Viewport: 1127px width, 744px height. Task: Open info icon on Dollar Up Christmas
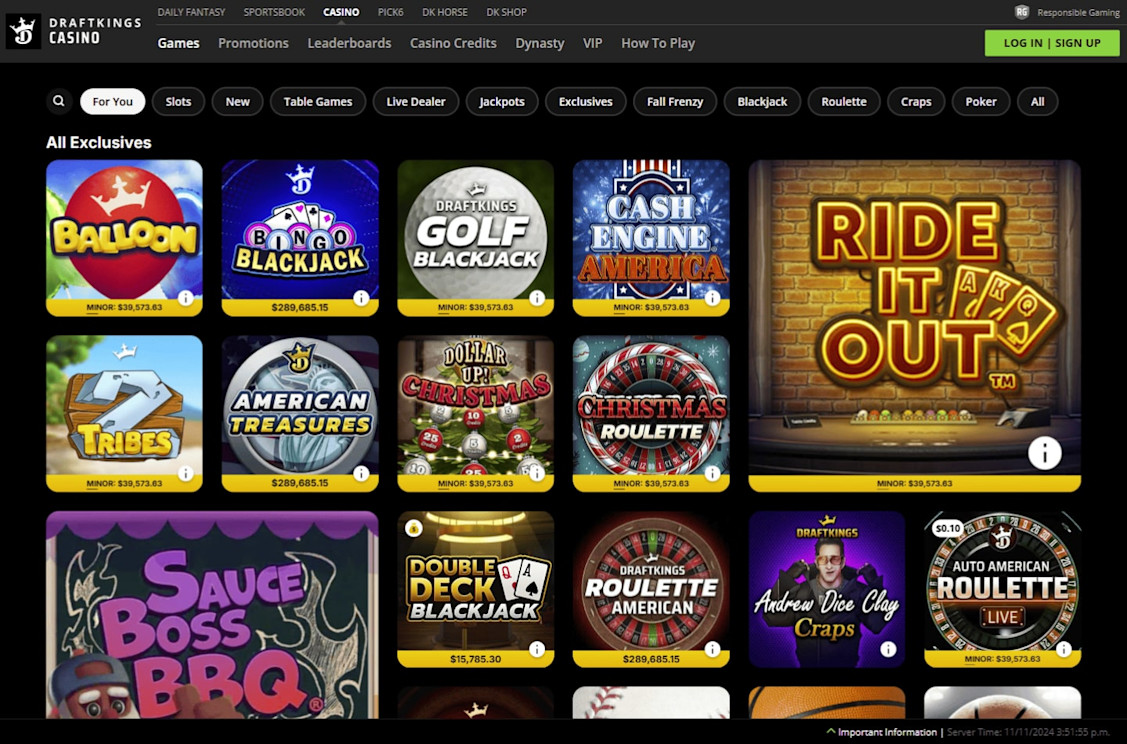[536, 473]
